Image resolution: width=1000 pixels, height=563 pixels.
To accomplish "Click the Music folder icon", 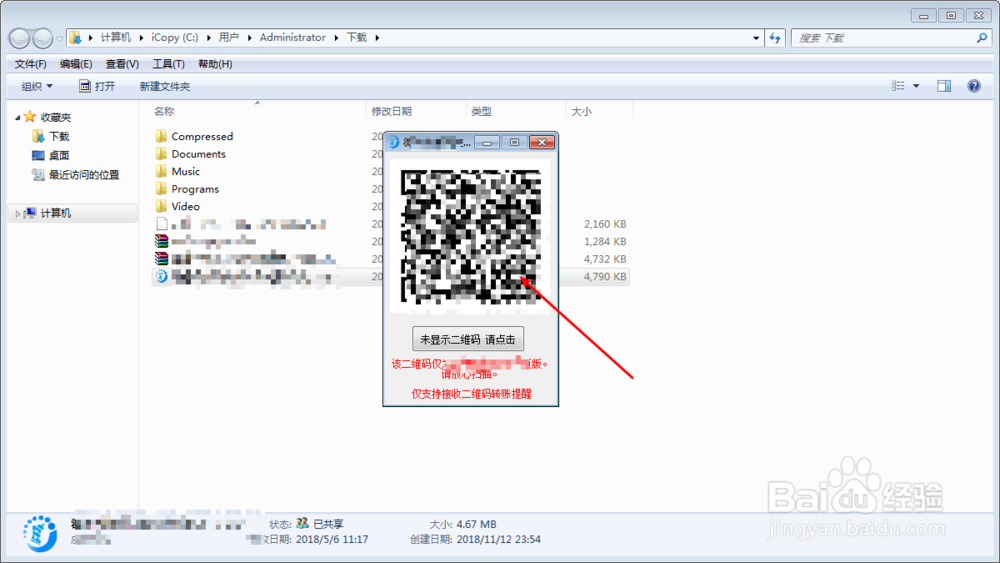I will [x=161, y=171].
